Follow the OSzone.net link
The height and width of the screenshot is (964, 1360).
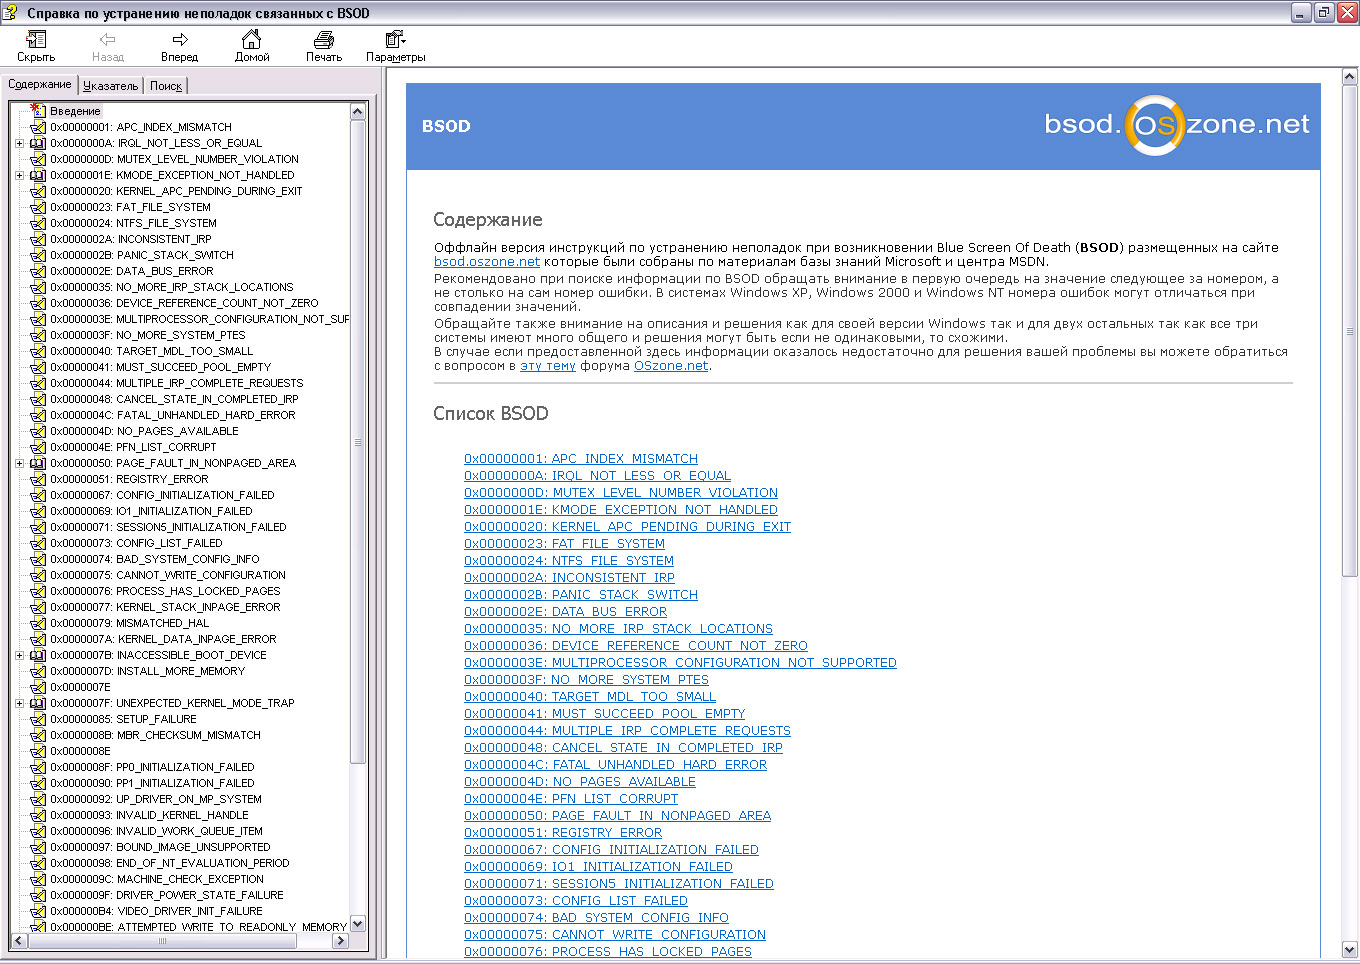pos(671,366)
